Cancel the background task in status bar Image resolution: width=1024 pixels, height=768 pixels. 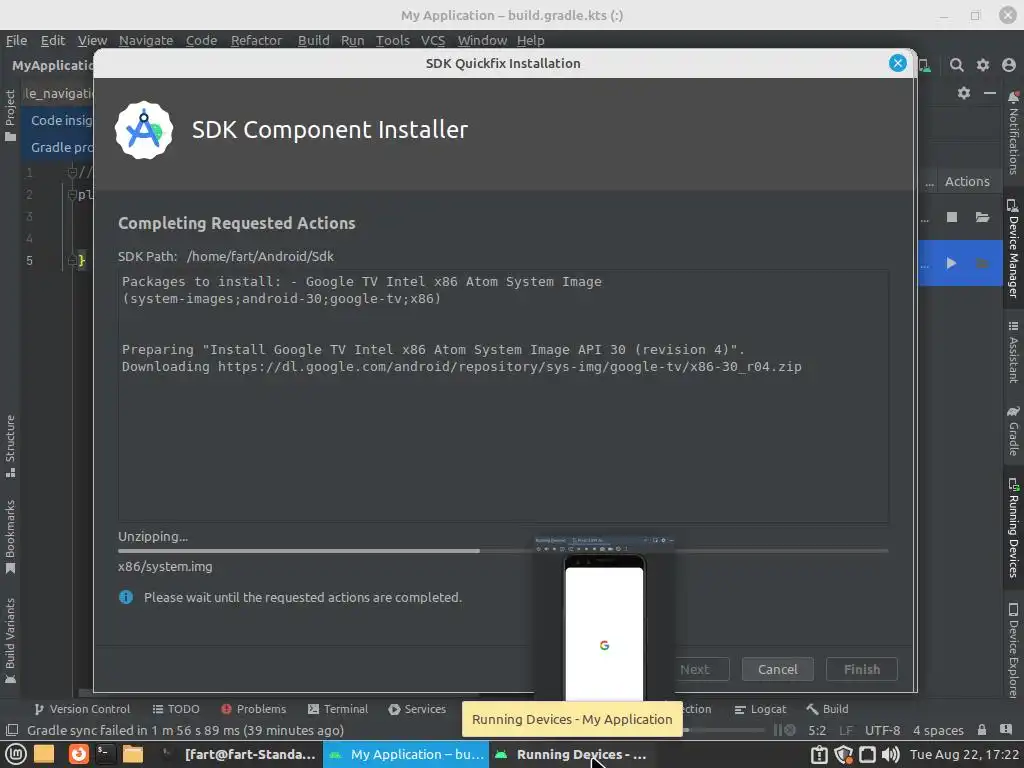790,730
